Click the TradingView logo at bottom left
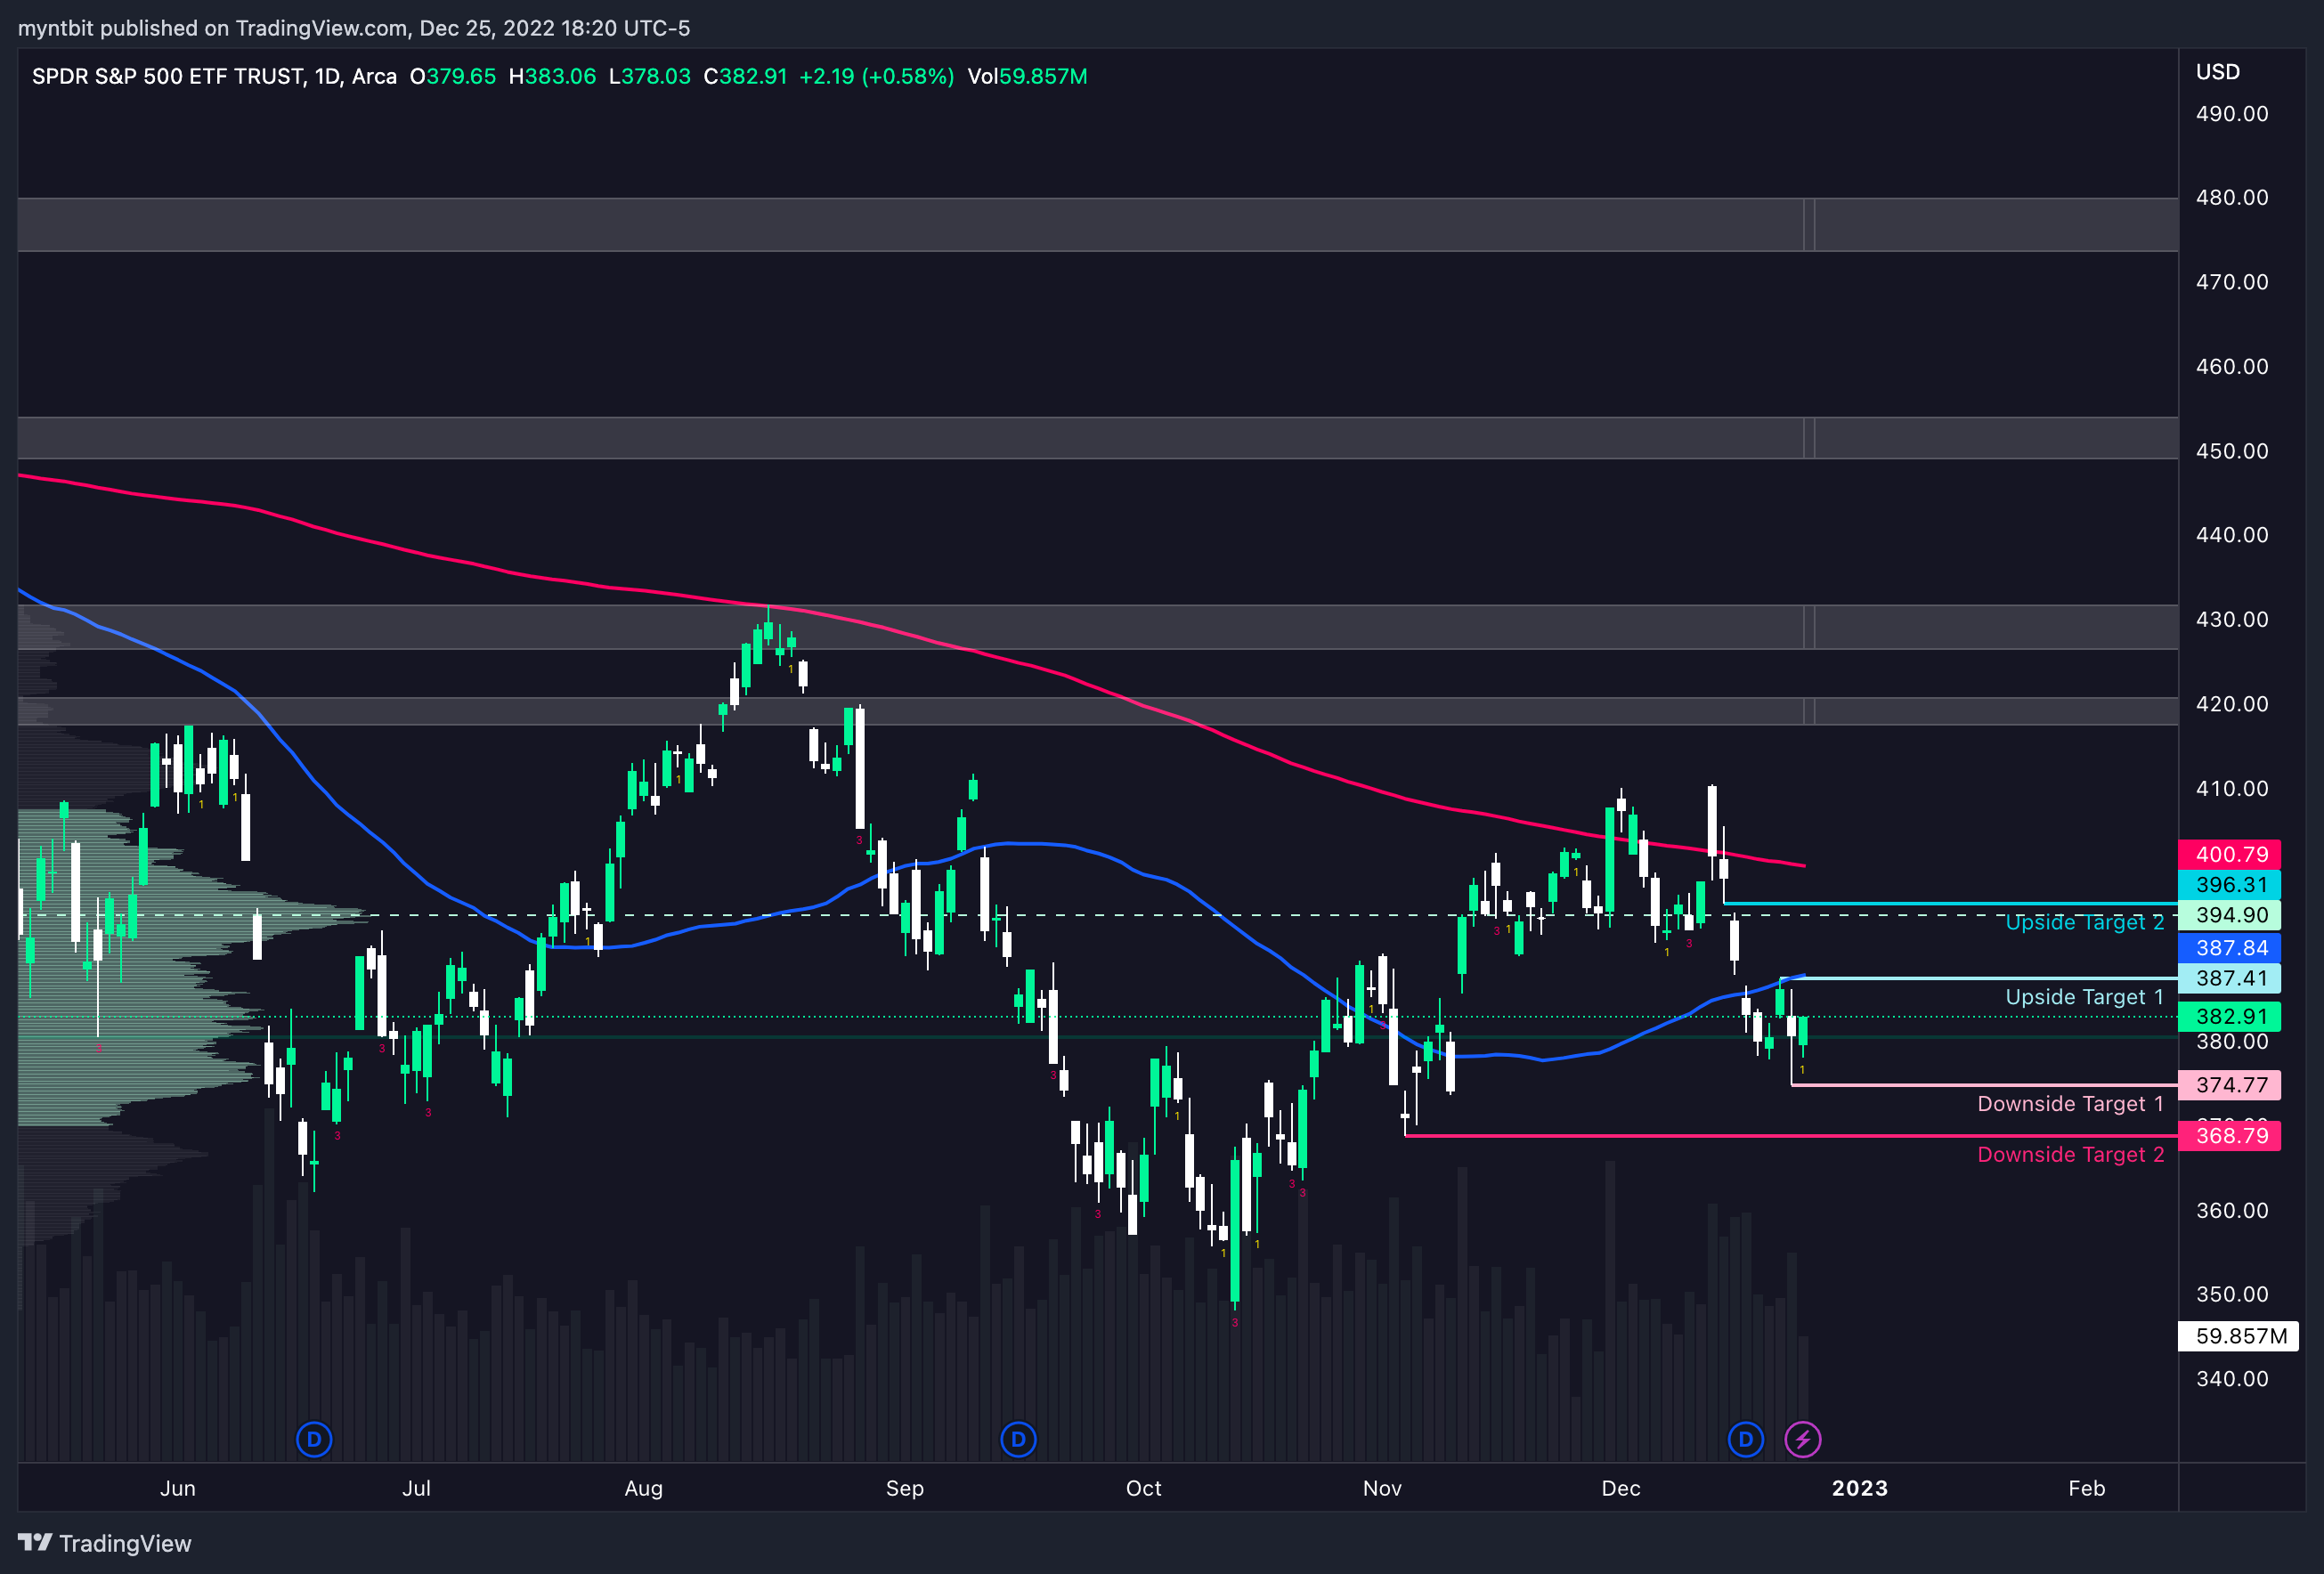The image size is (2324, 1574). point(105,1543)
